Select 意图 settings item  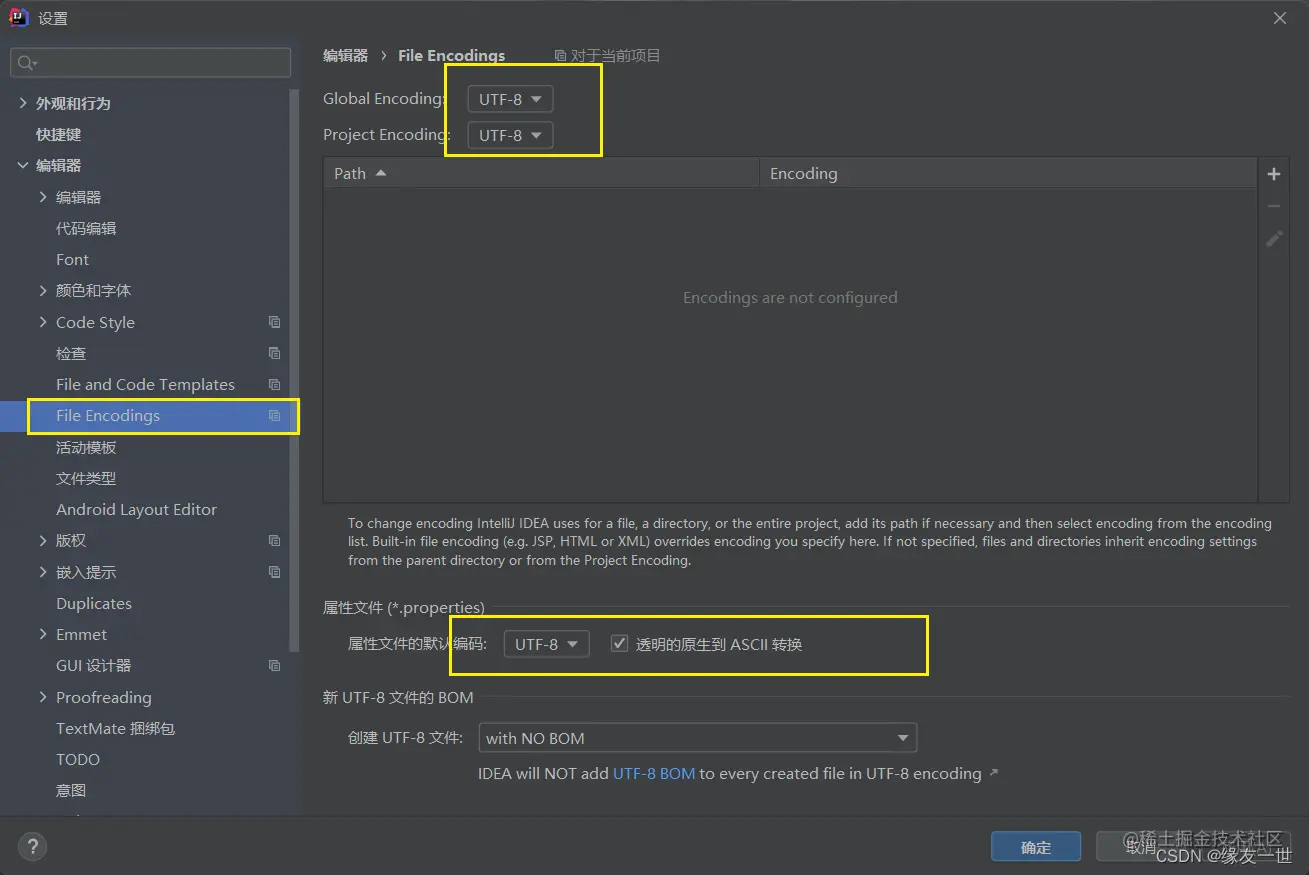[71, 790]
